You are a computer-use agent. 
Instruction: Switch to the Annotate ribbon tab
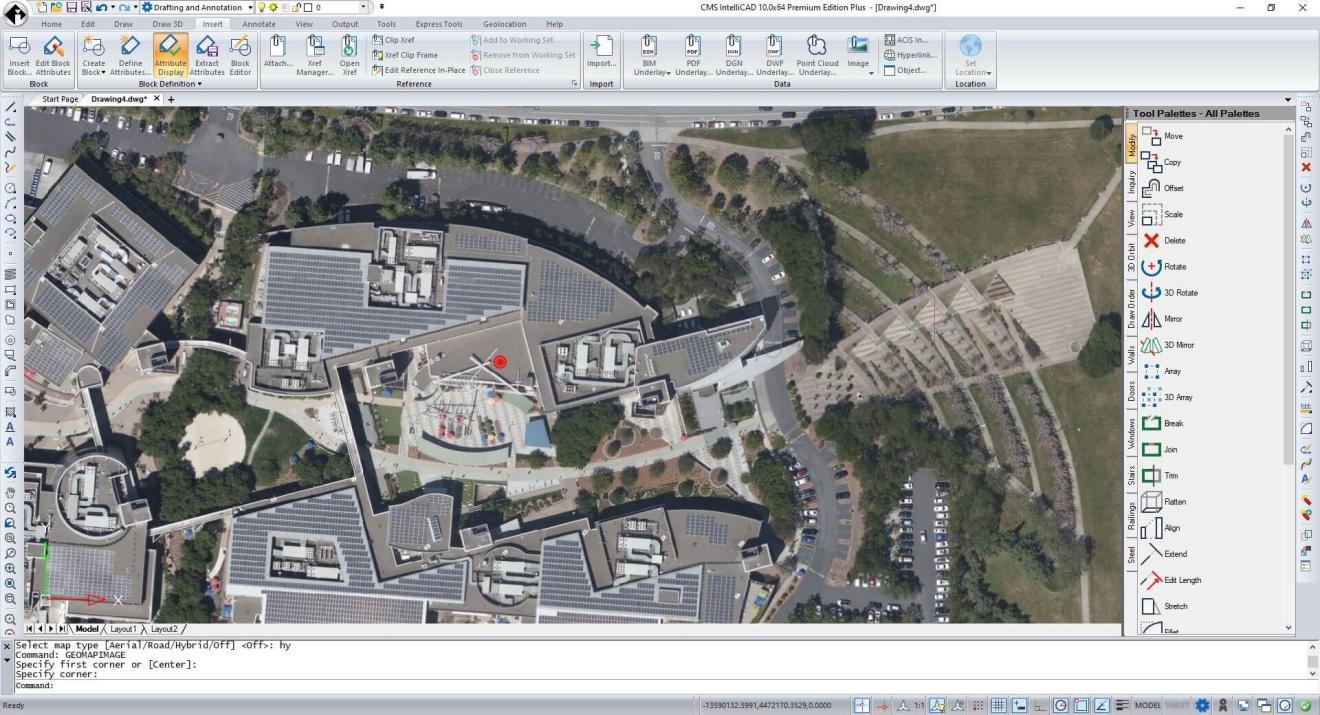[x=259, y=23]
